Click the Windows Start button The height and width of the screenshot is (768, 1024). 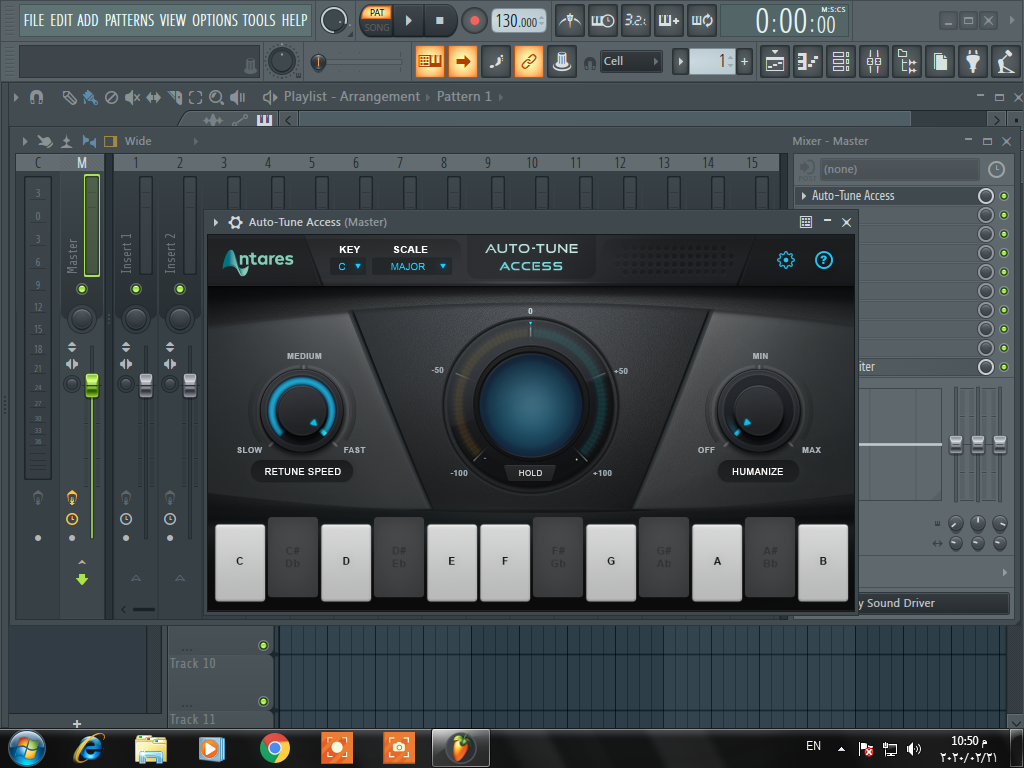click(x=27, y=748)
